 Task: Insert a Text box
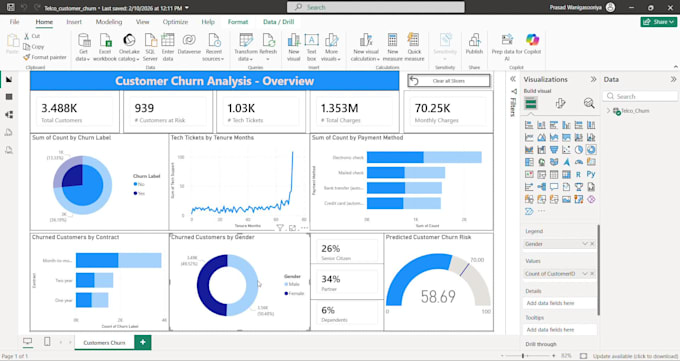[x=311, y=47]
